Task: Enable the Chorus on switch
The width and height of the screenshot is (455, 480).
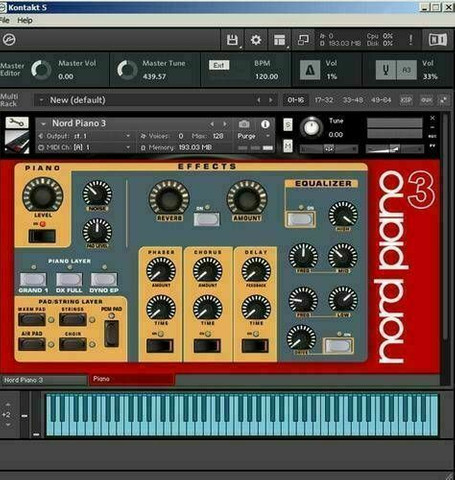Action: [207, 346]
